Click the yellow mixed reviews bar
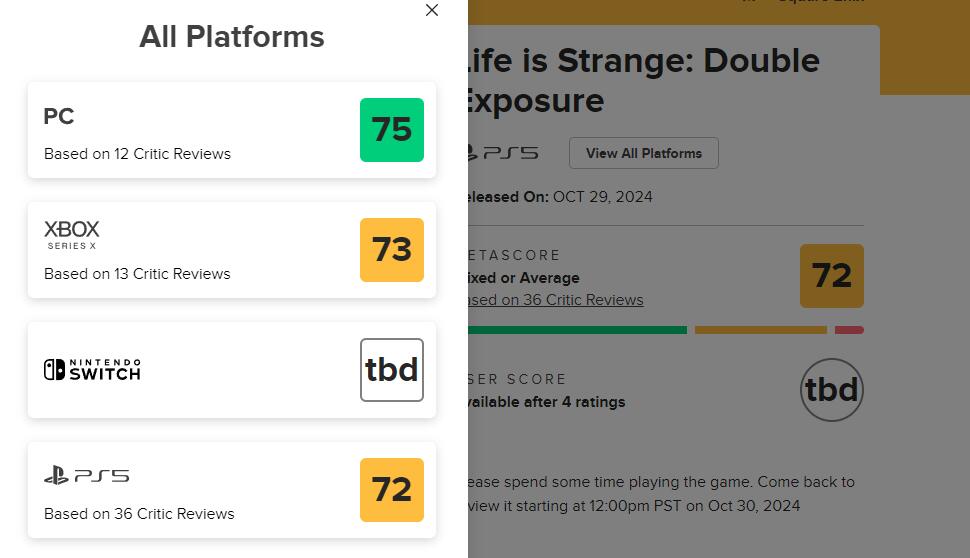The height and width of the screenshot is (558, 970). click(760, 330)
